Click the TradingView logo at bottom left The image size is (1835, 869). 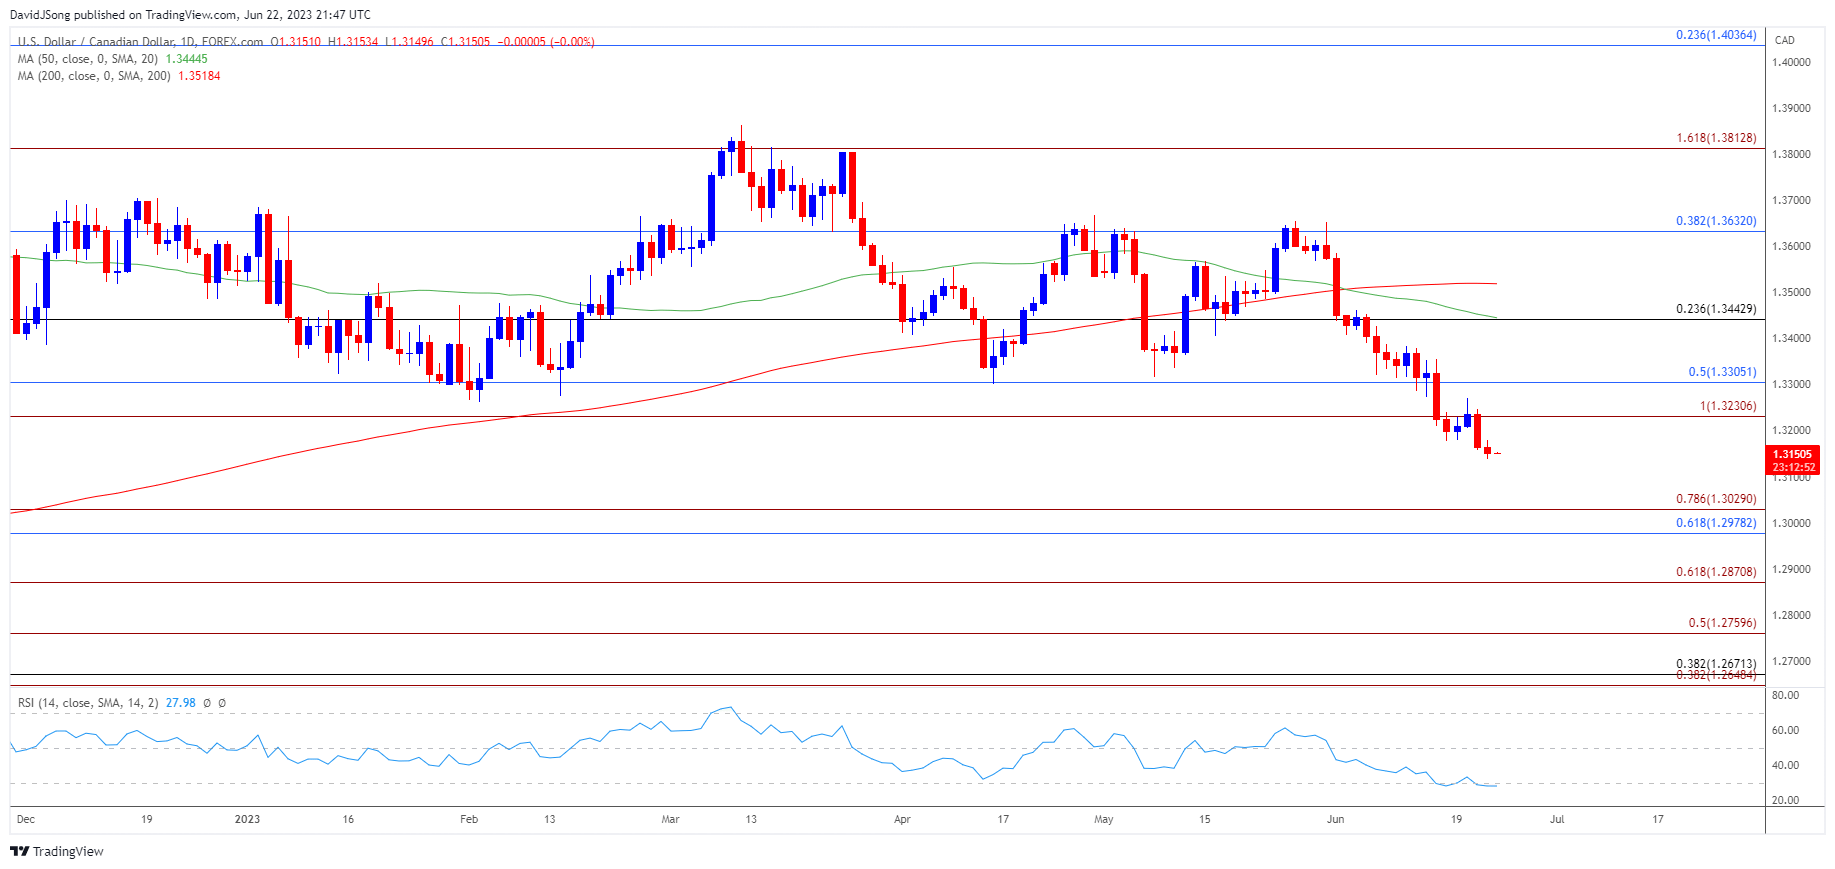[57, 851]
